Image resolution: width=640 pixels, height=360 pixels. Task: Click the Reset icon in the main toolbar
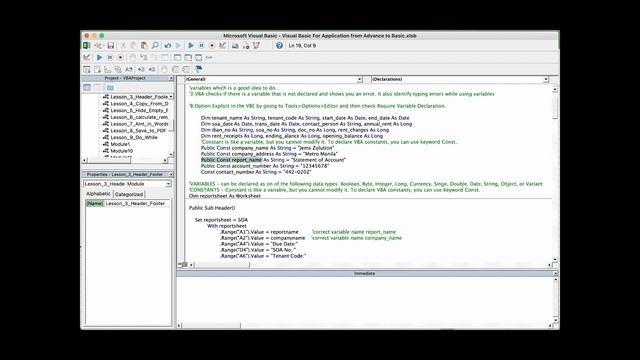[212, 45]
